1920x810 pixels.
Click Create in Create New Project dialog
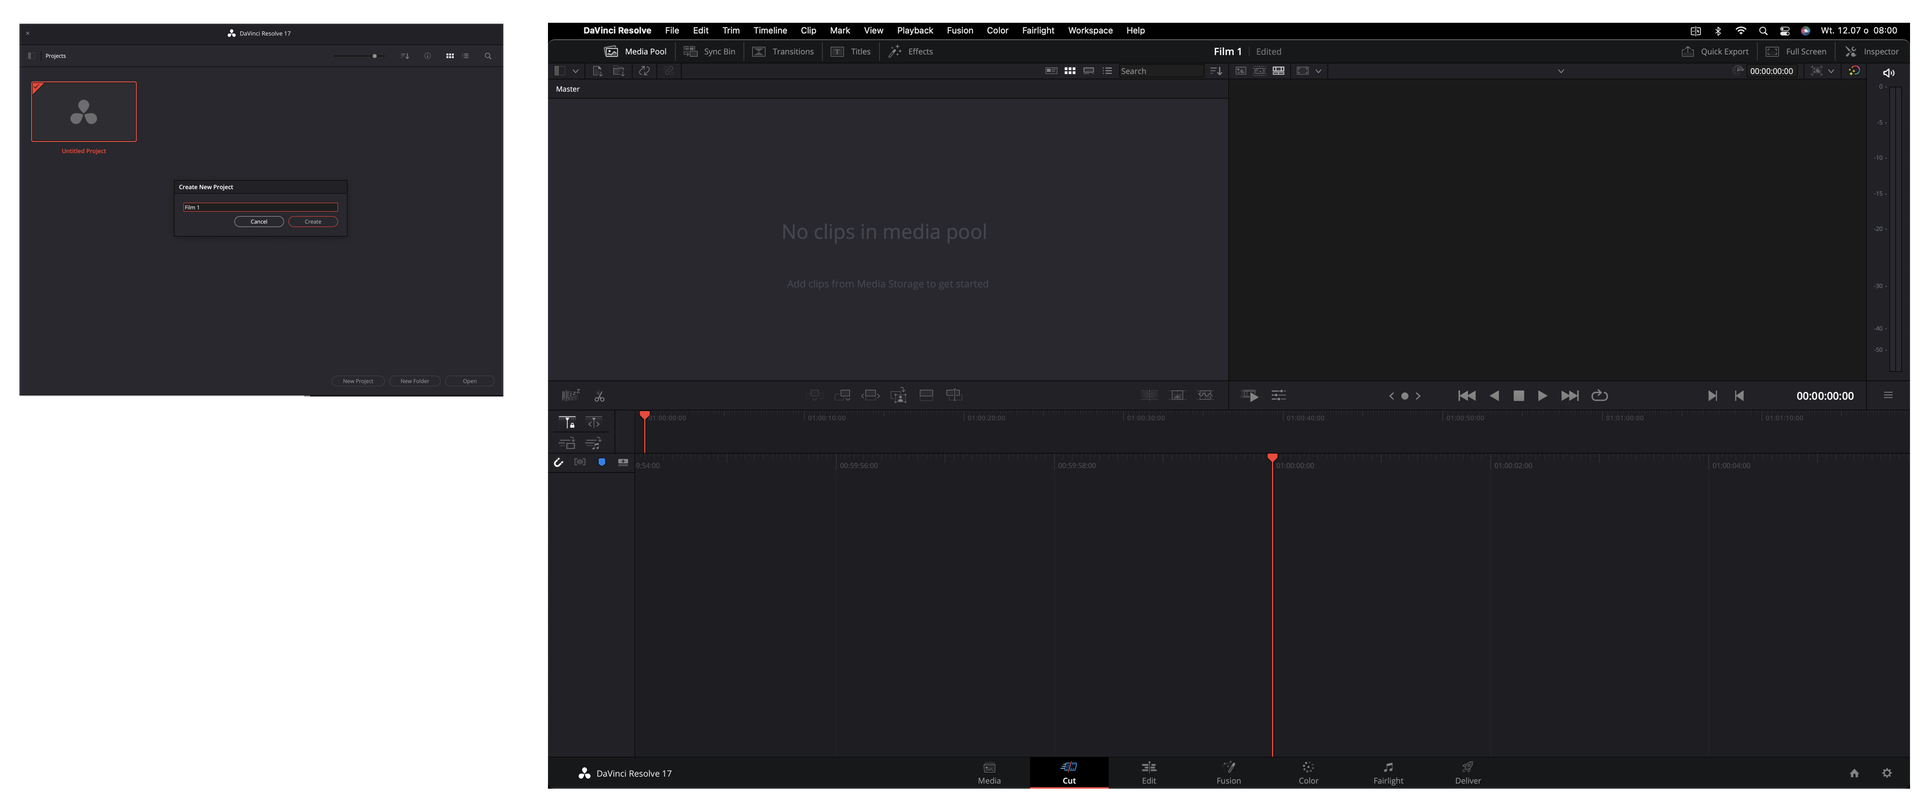313,221
